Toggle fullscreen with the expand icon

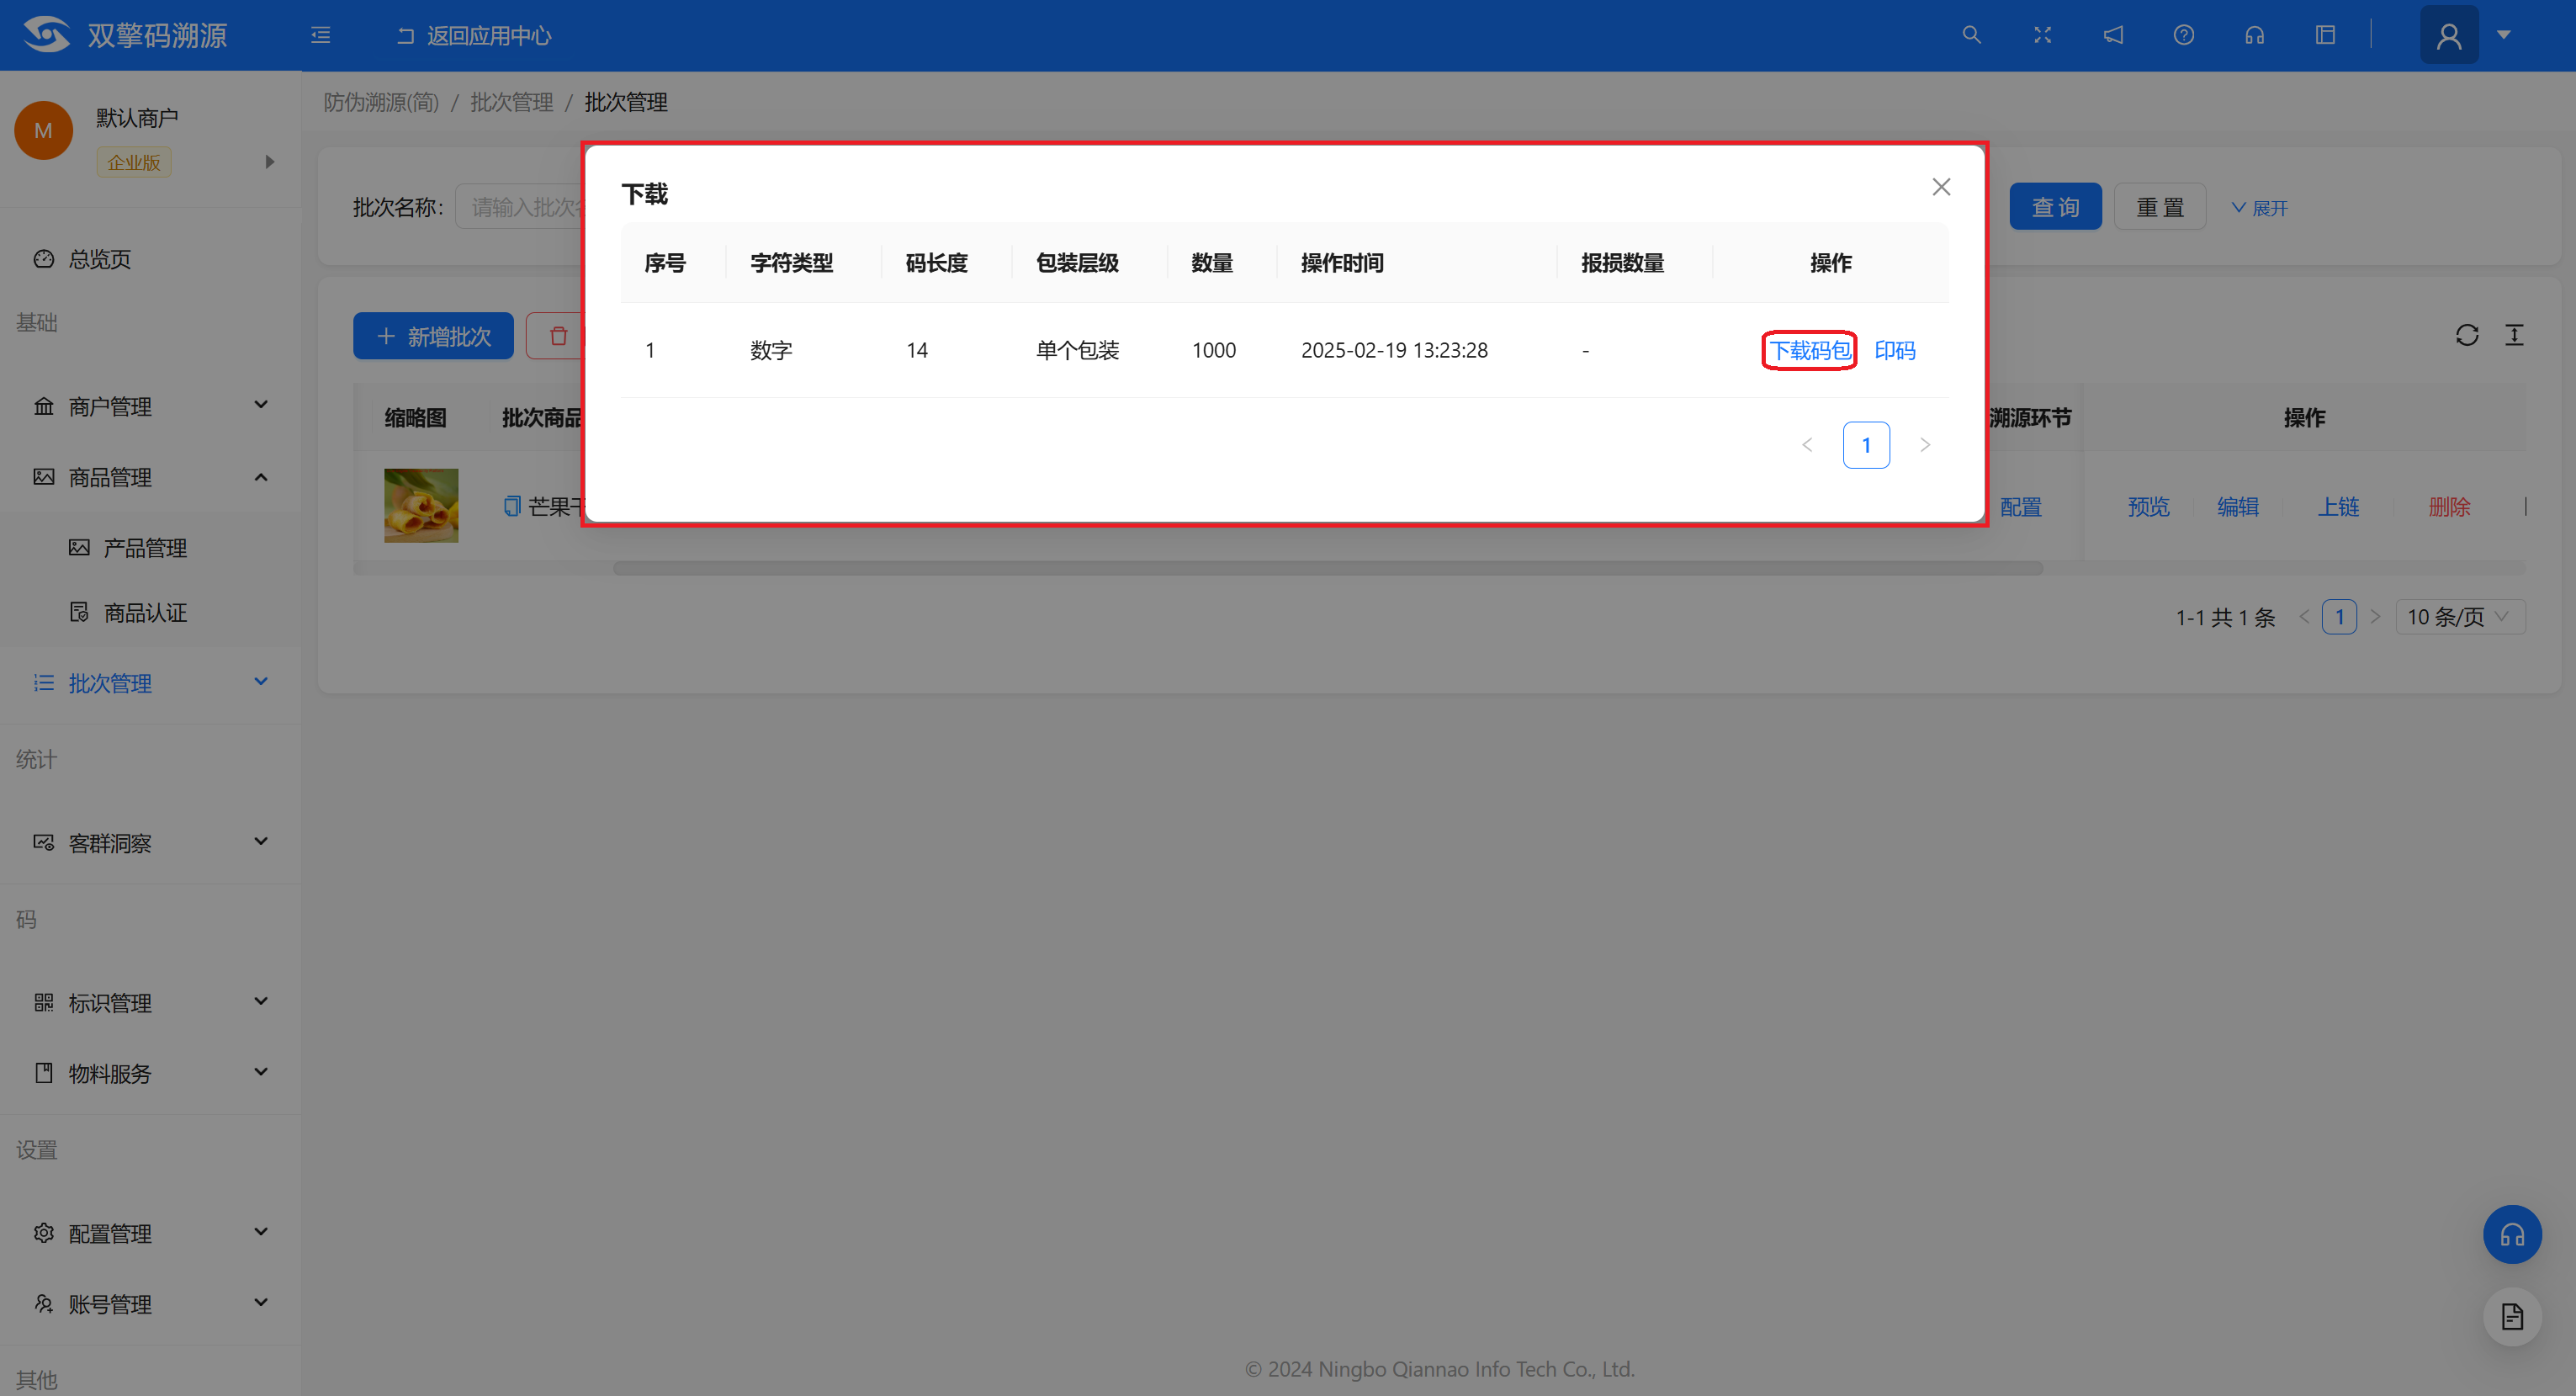(2042, 35)
